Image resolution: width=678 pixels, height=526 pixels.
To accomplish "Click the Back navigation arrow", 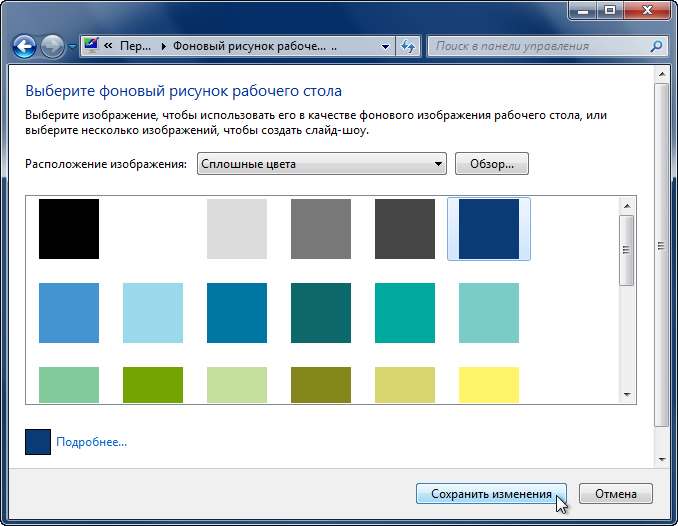I will point(24,46).
